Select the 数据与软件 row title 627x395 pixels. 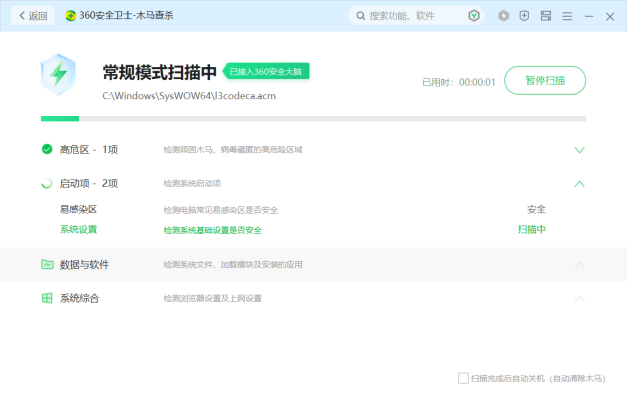(x=84, y=265)
